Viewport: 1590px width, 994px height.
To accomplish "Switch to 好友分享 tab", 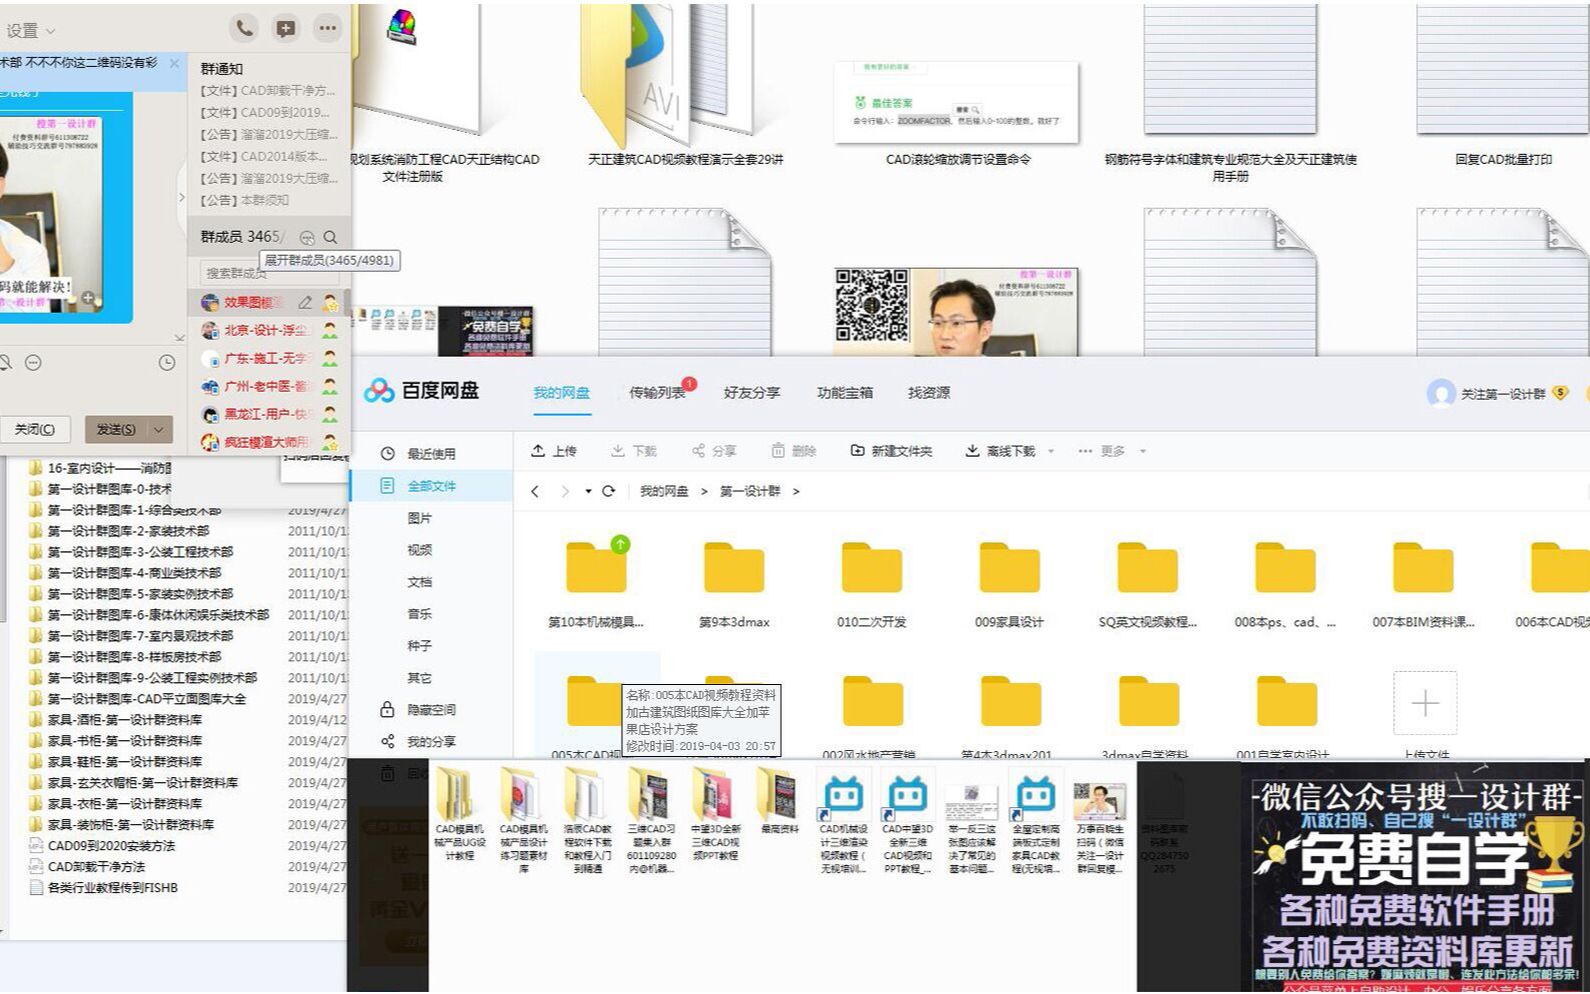I will (x=751, y=393).
